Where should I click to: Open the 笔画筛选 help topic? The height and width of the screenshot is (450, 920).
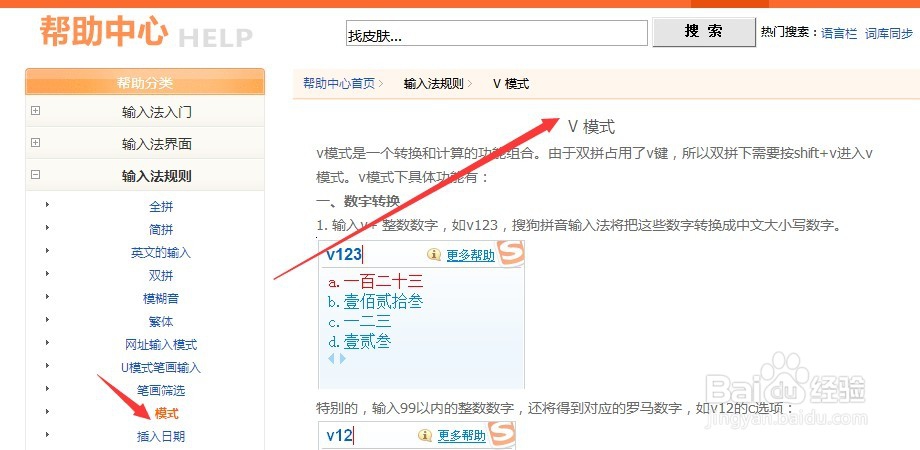coord(161,390)
